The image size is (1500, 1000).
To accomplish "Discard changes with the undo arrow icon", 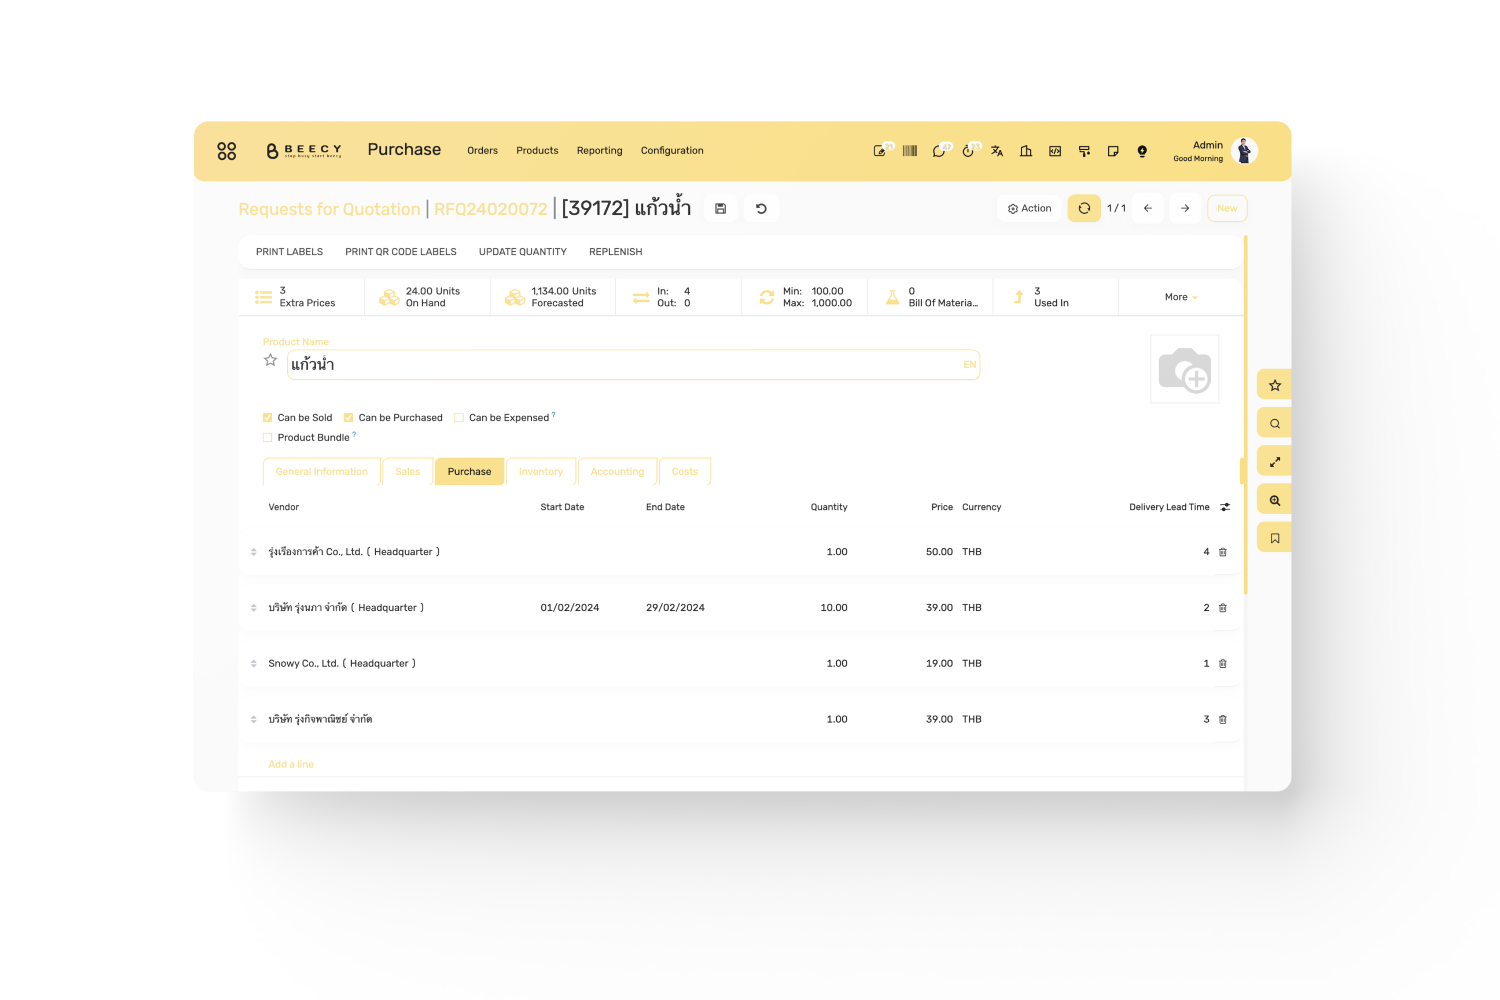I will point(761,209).
